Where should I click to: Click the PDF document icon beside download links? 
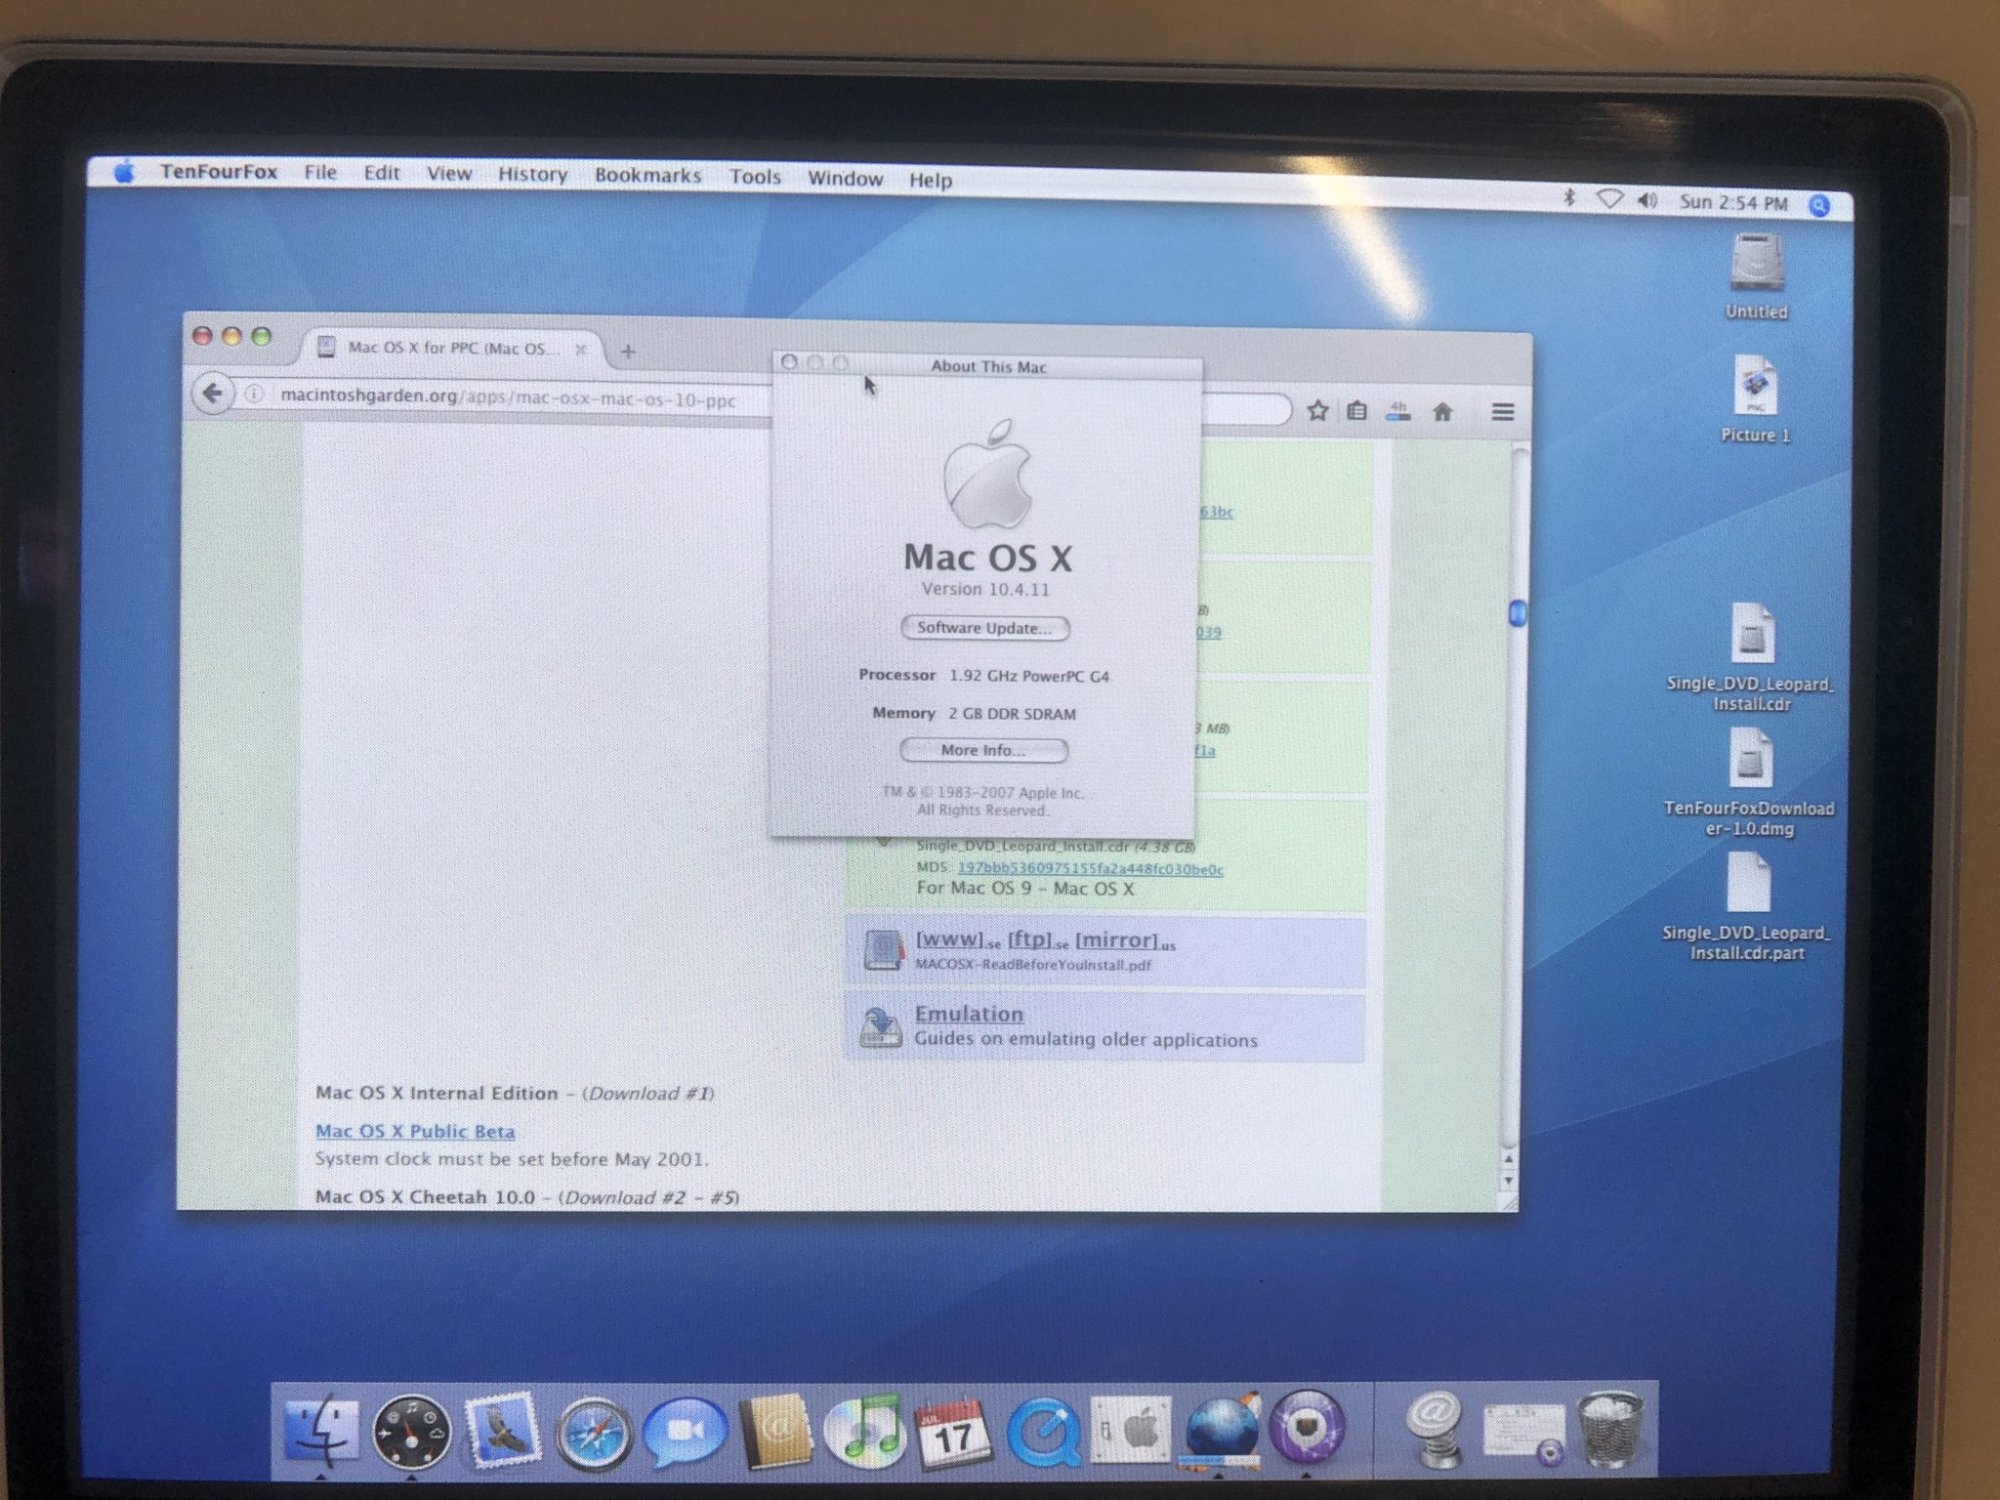883,950
